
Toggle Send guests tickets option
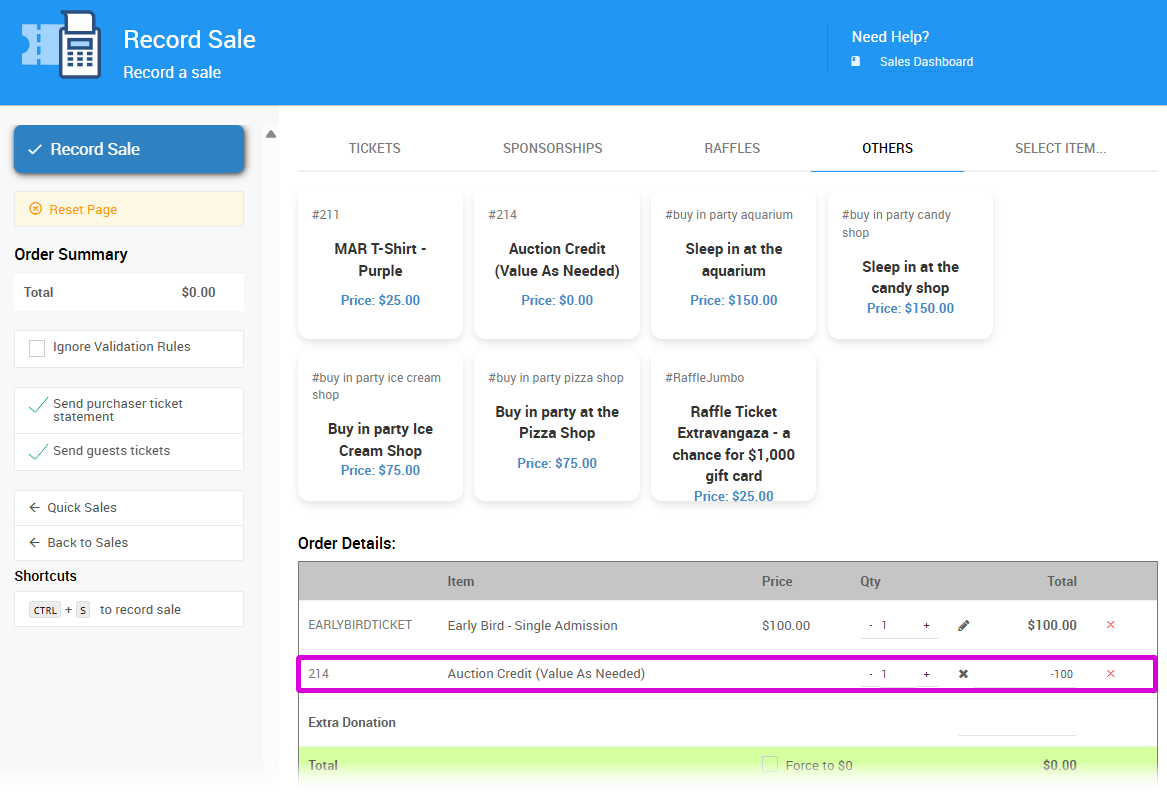pyautogui.click(x=38, y=452)
